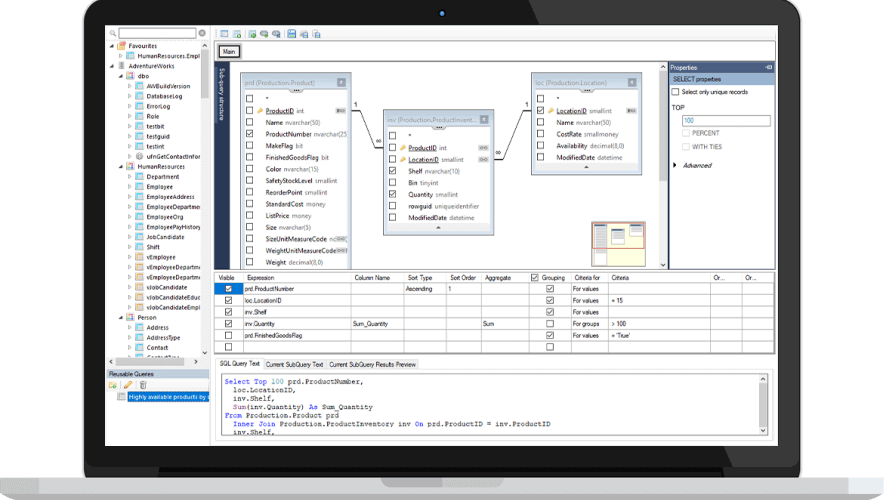Click the AdventureWorks database icon
This screenshot has width=884, height=500.
[x=122, y=66]
